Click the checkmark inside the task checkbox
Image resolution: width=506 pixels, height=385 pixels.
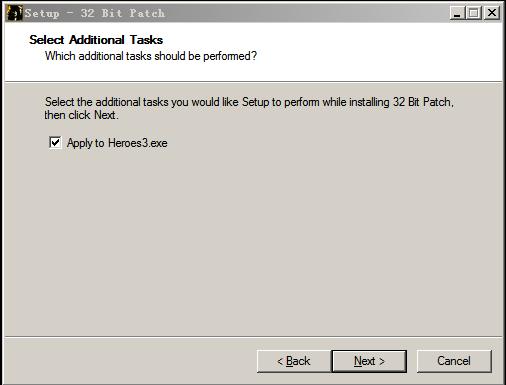tap(55, 142)
